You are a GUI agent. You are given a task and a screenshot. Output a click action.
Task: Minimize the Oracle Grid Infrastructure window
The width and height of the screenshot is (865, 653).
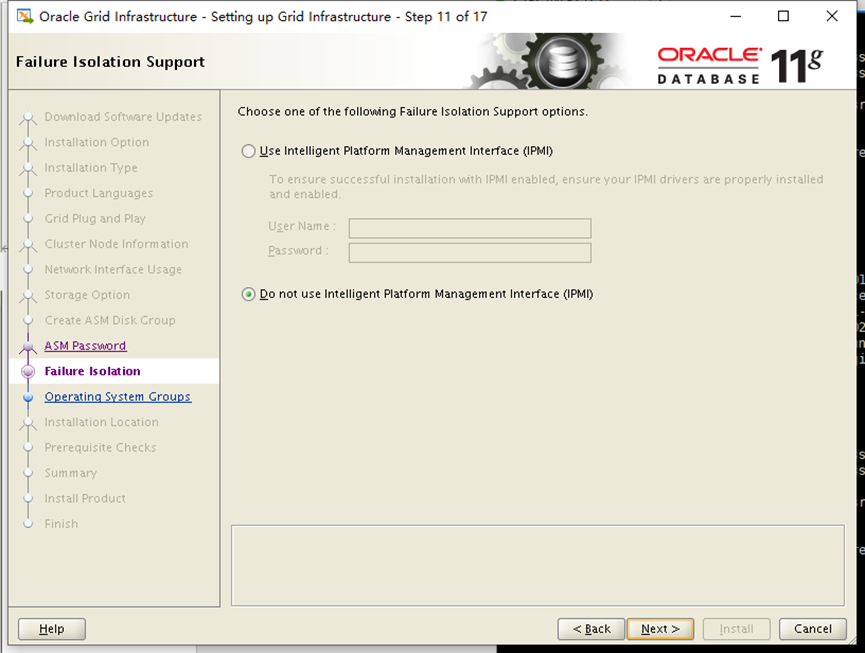735,17
